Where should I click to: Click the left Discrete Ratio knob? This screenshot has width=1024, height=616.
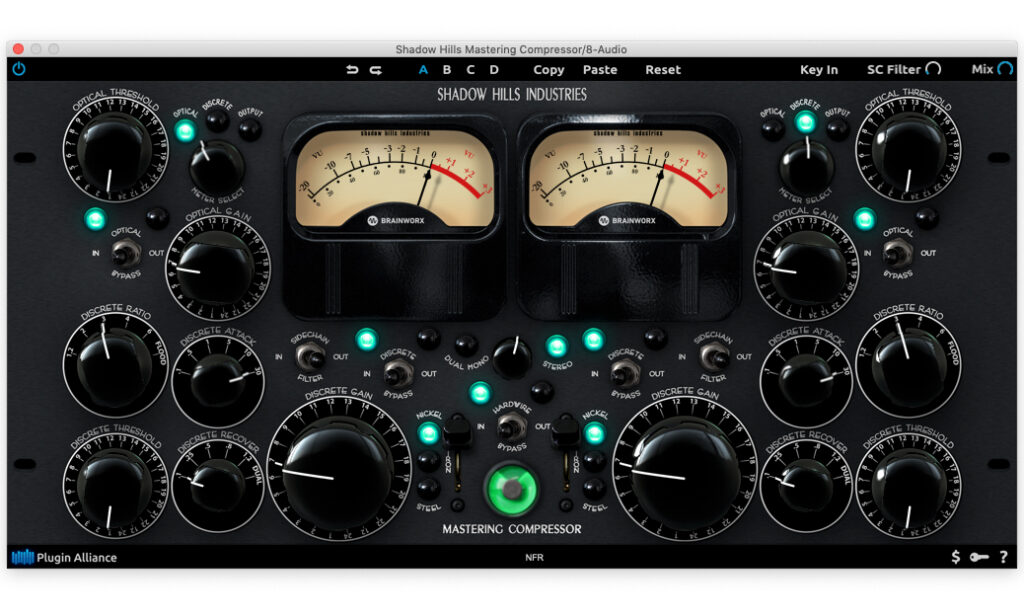point(115,364)
